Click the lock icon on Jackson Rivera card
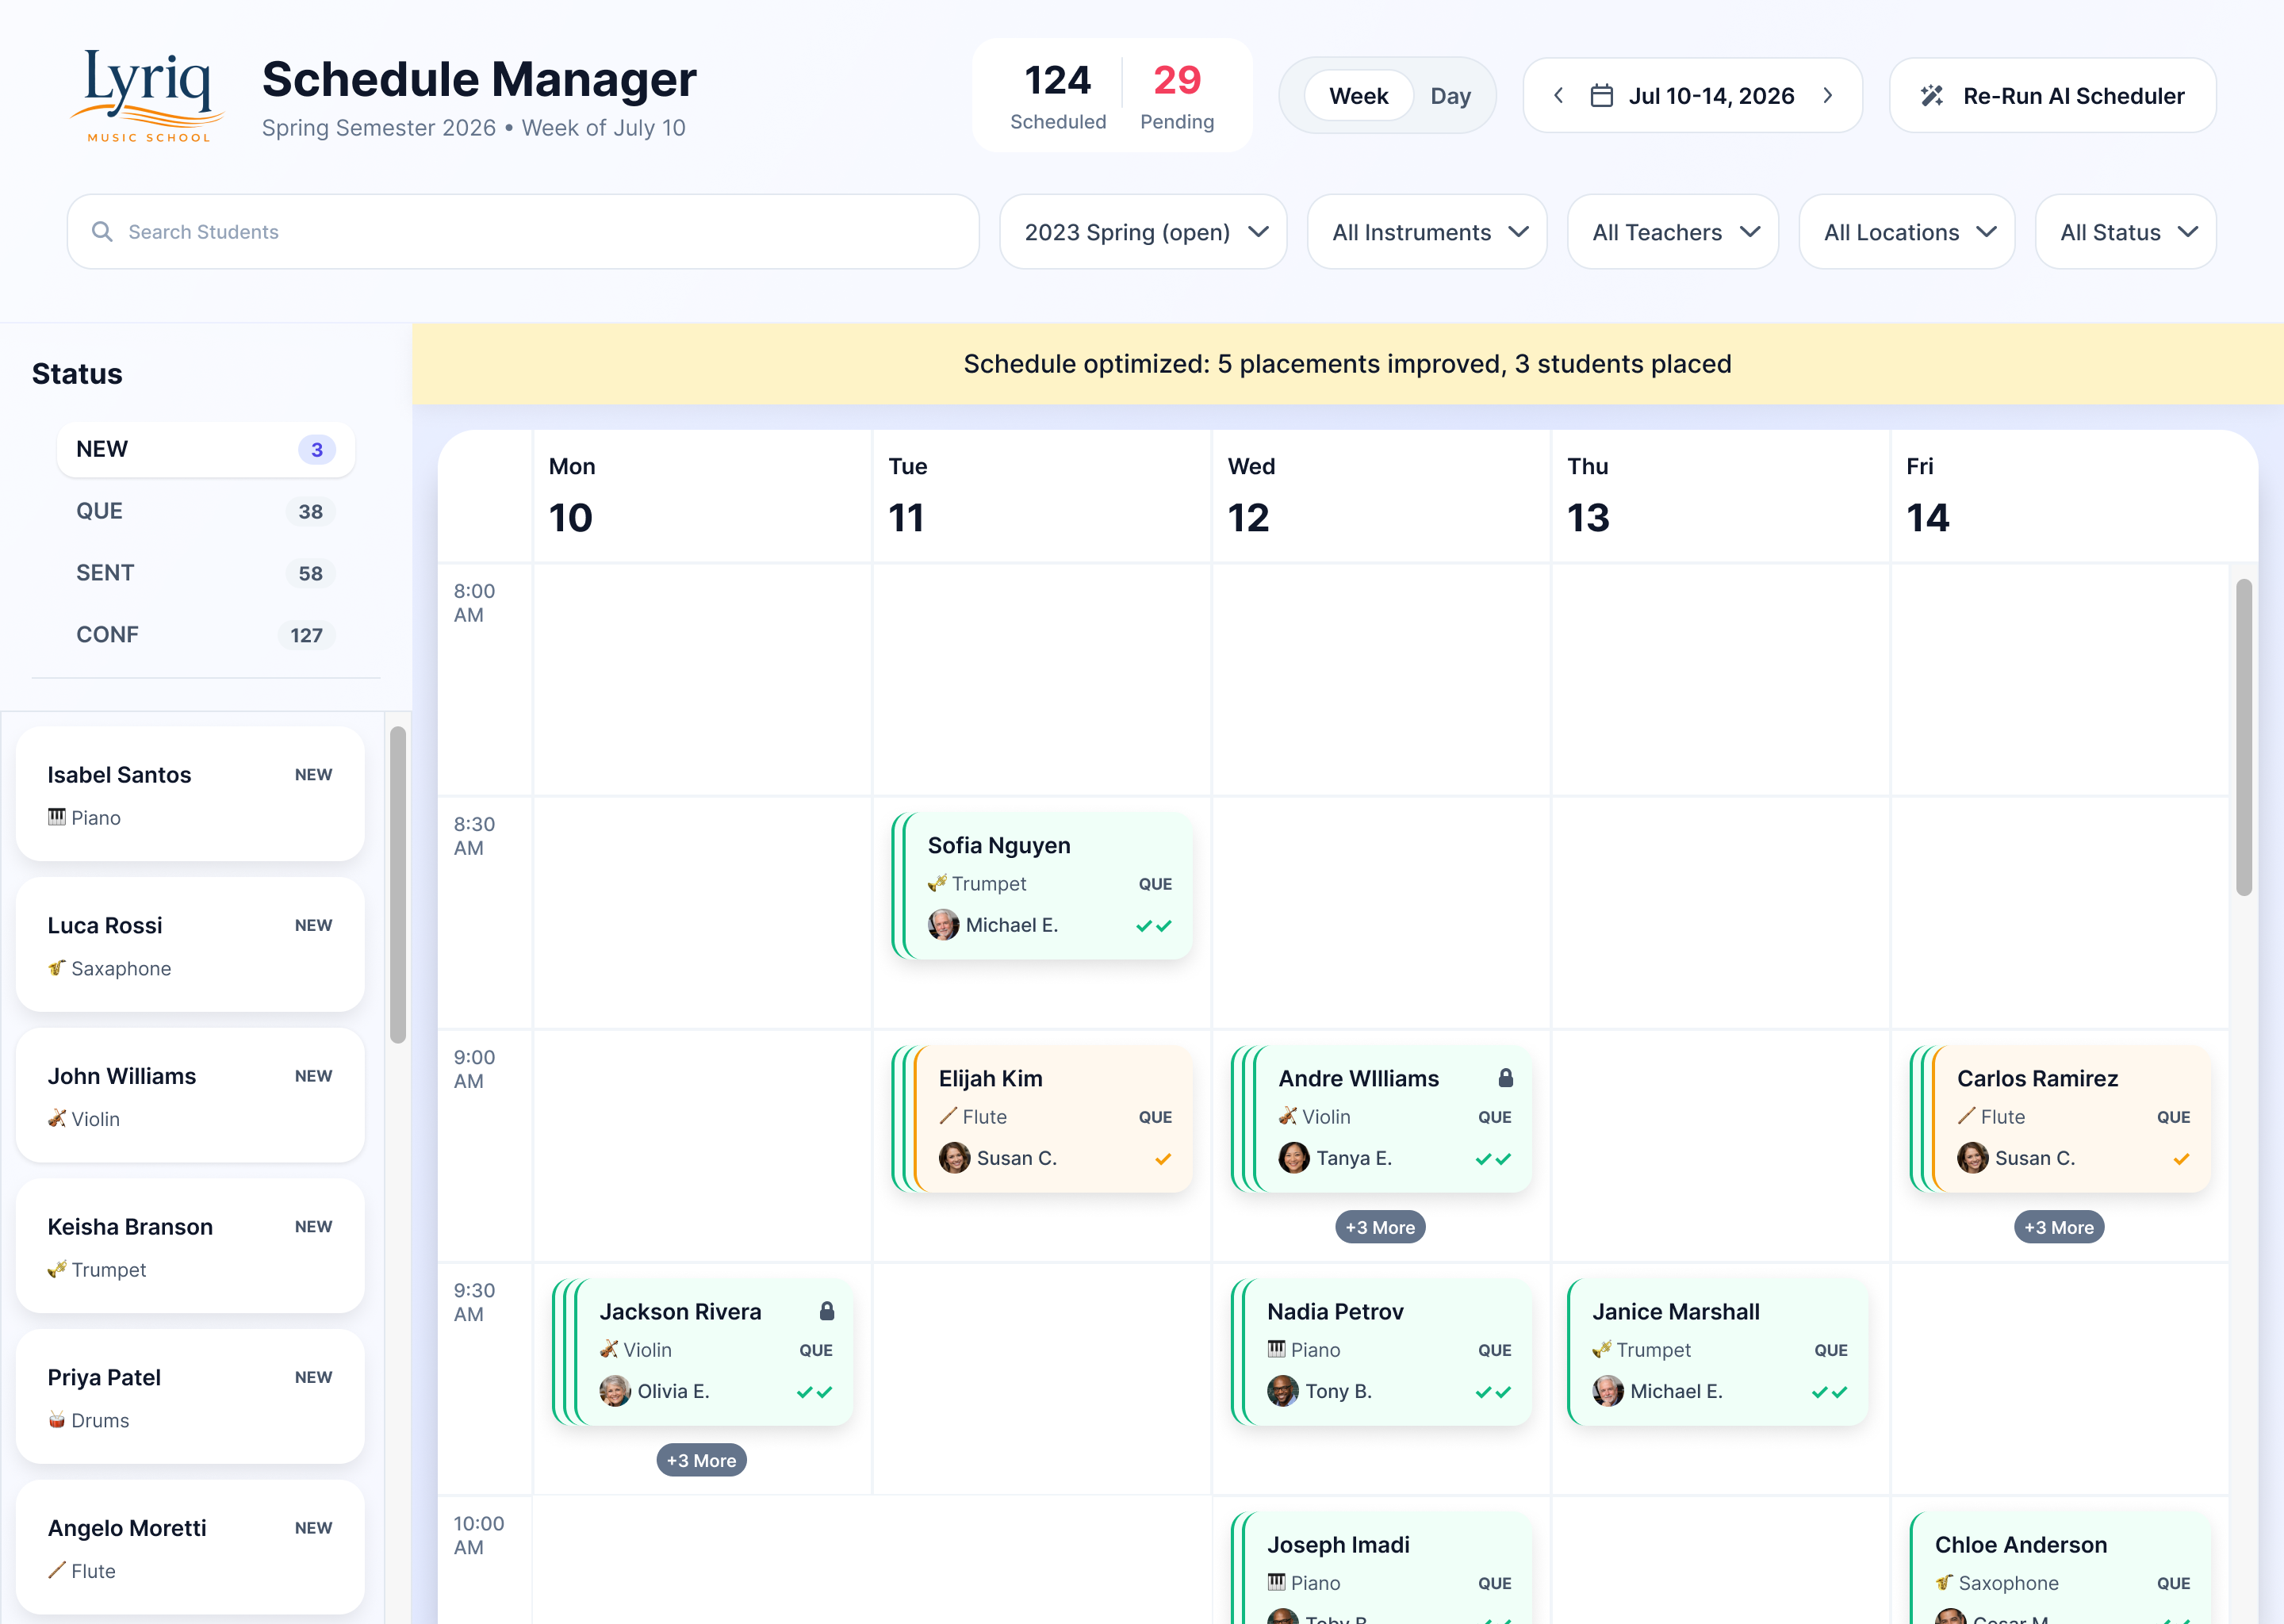 826,1311
